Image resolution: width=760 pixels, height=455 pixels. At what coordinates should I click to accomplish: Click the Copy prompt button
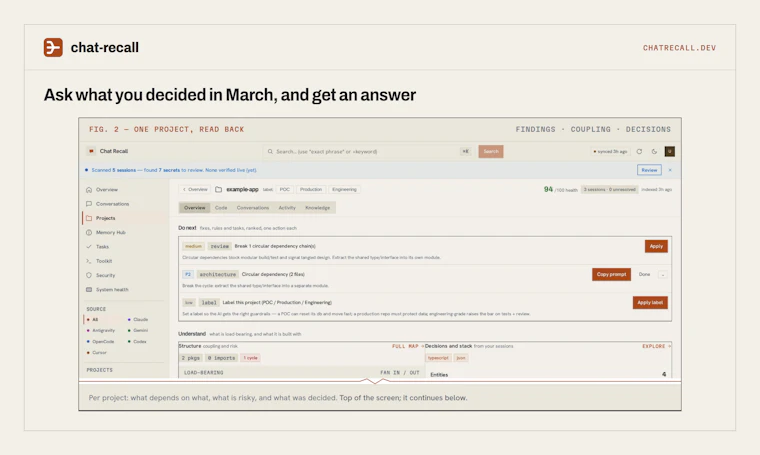point(611,274)
